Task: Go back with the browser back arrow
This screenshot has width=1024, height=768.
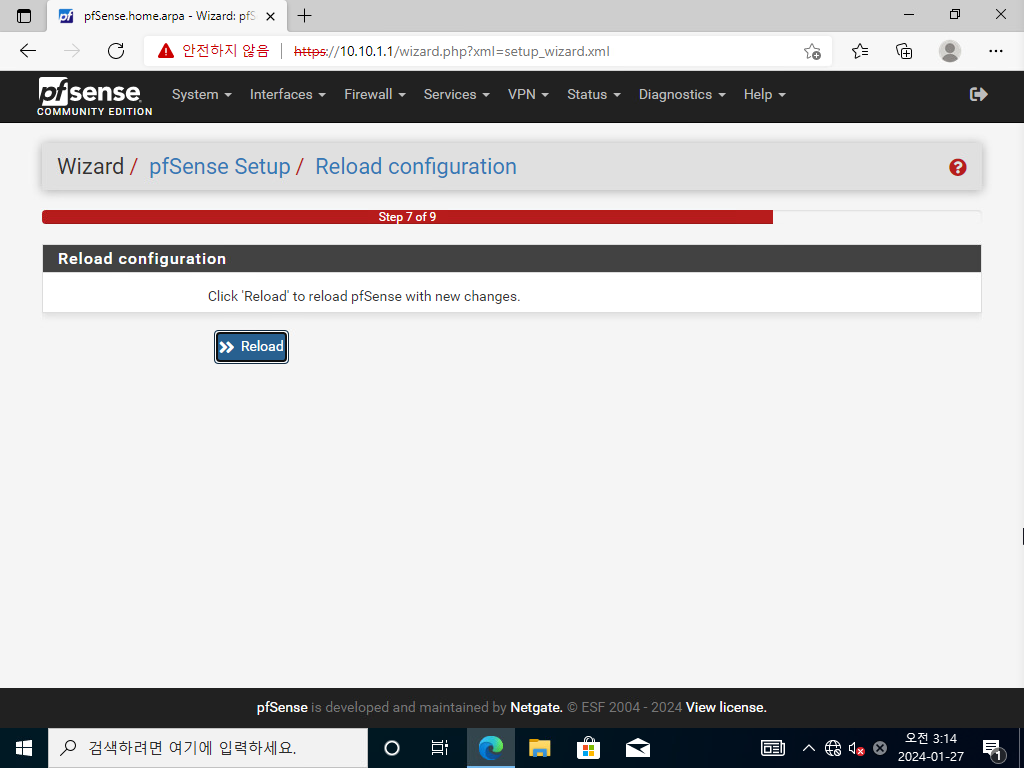Action: (28, 51)
